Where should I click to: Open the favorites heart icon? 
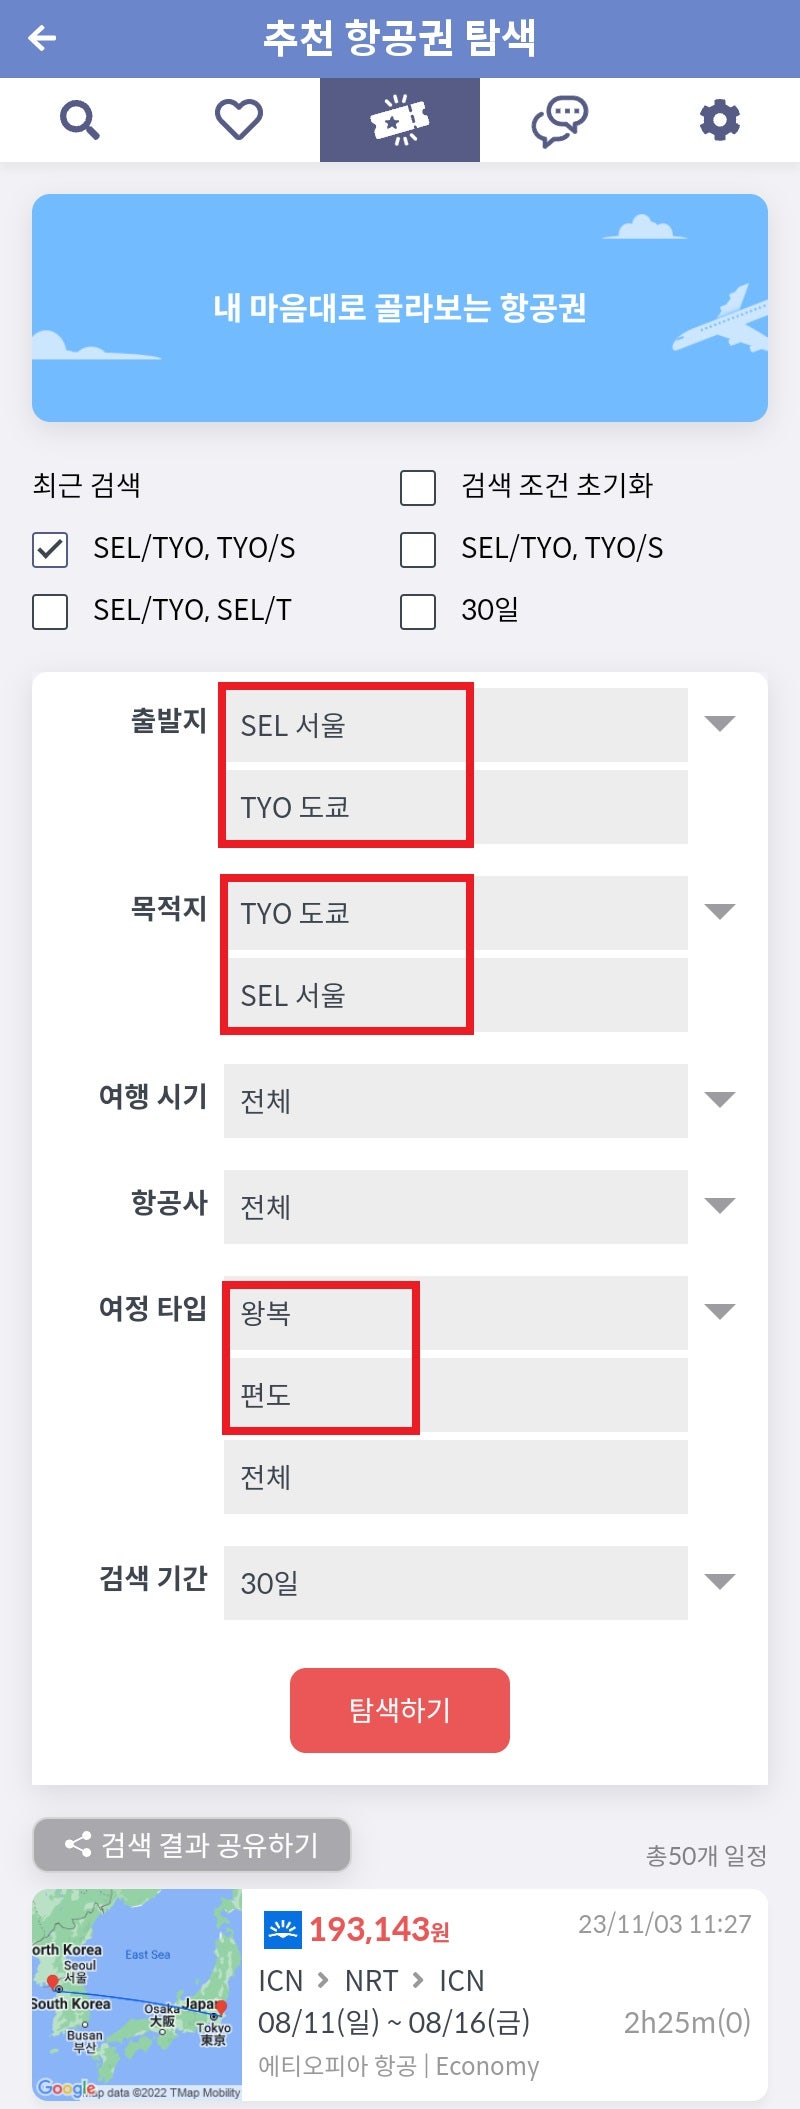coord(239,118)
